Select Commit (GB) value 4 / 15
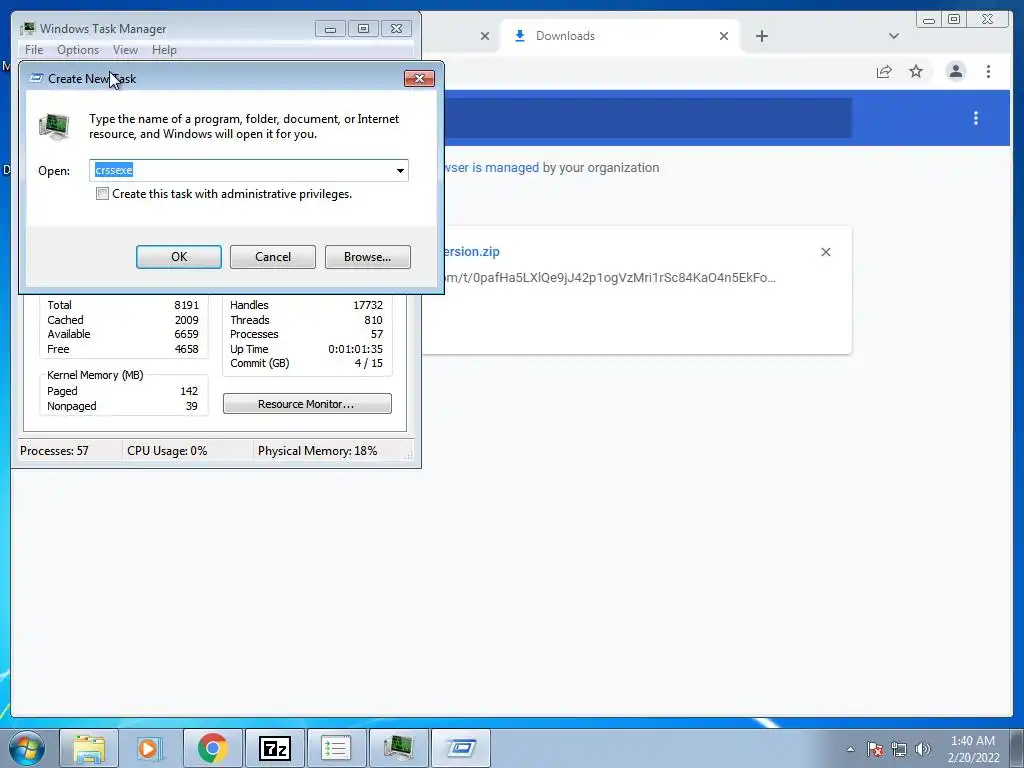1024x768 pixels. click(x=369, y=363)
